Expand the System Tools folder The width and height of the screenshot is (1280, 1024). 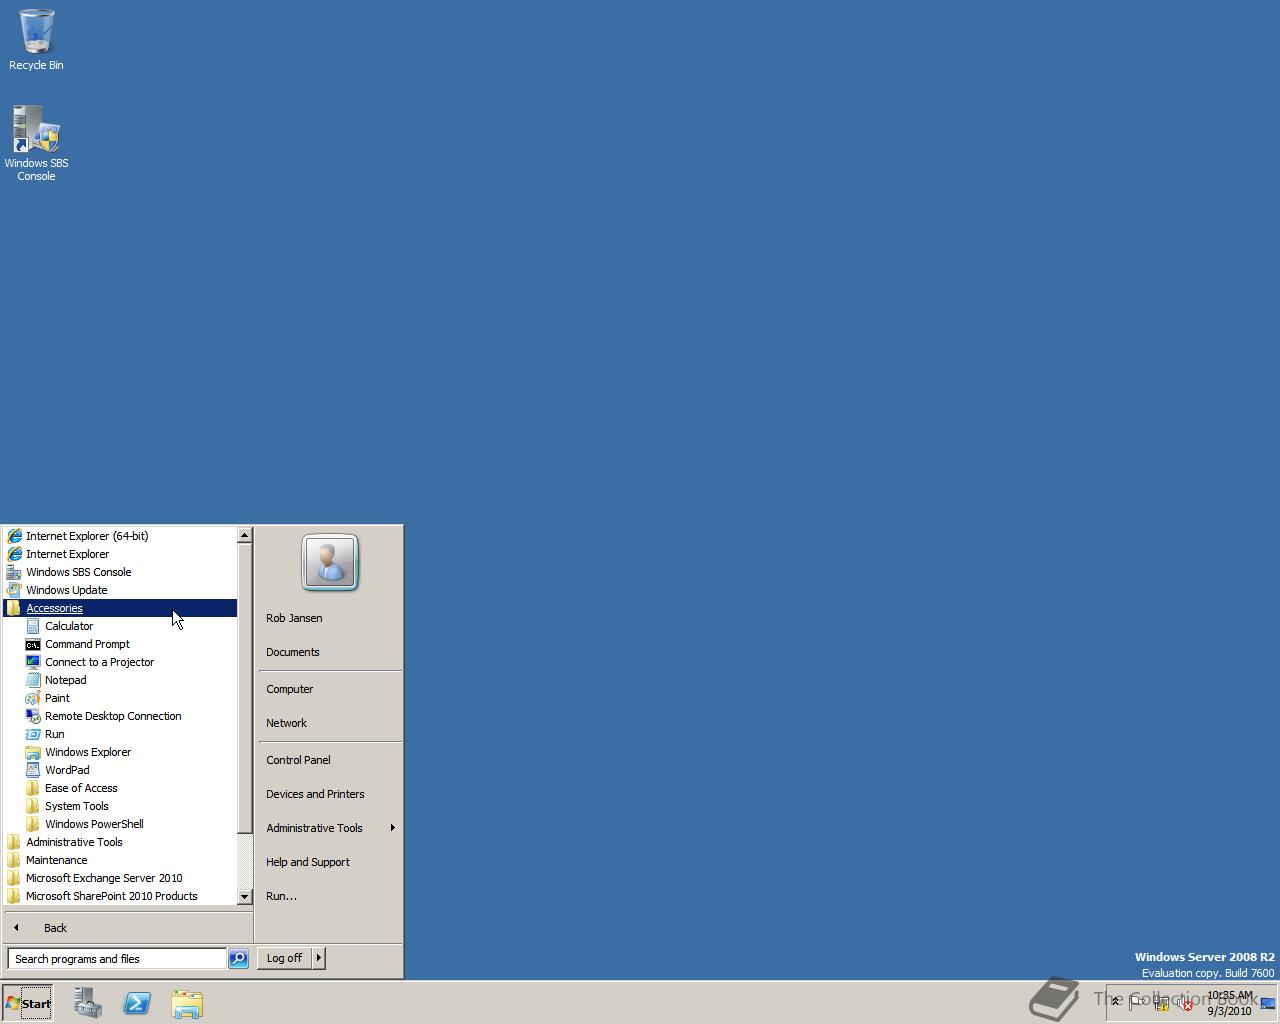[120, 806]
